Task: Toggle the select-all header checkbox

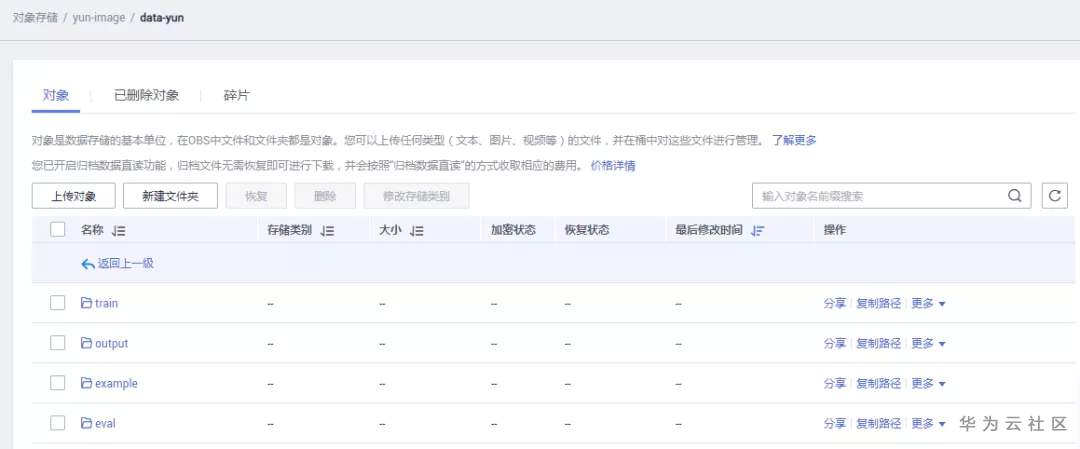Action: [x=57, y=230]
